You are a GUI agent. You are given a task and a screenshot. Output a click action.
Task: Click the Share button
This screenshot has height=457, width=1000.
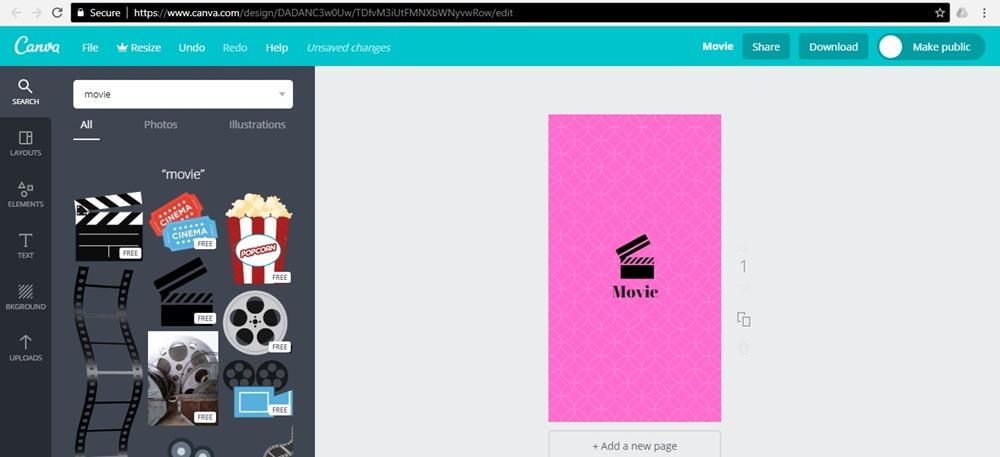[x=766, y=47]
